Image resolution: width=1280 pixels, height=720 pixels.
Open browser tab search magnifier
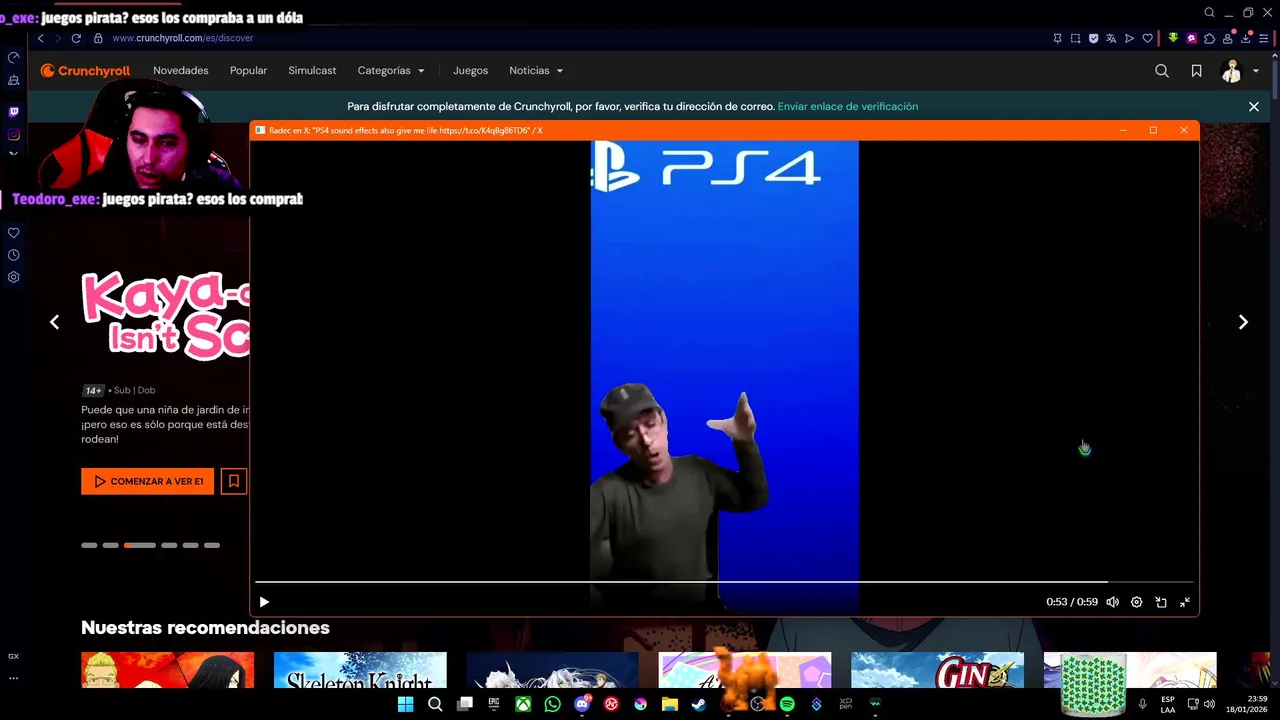tap(1209, 13)
